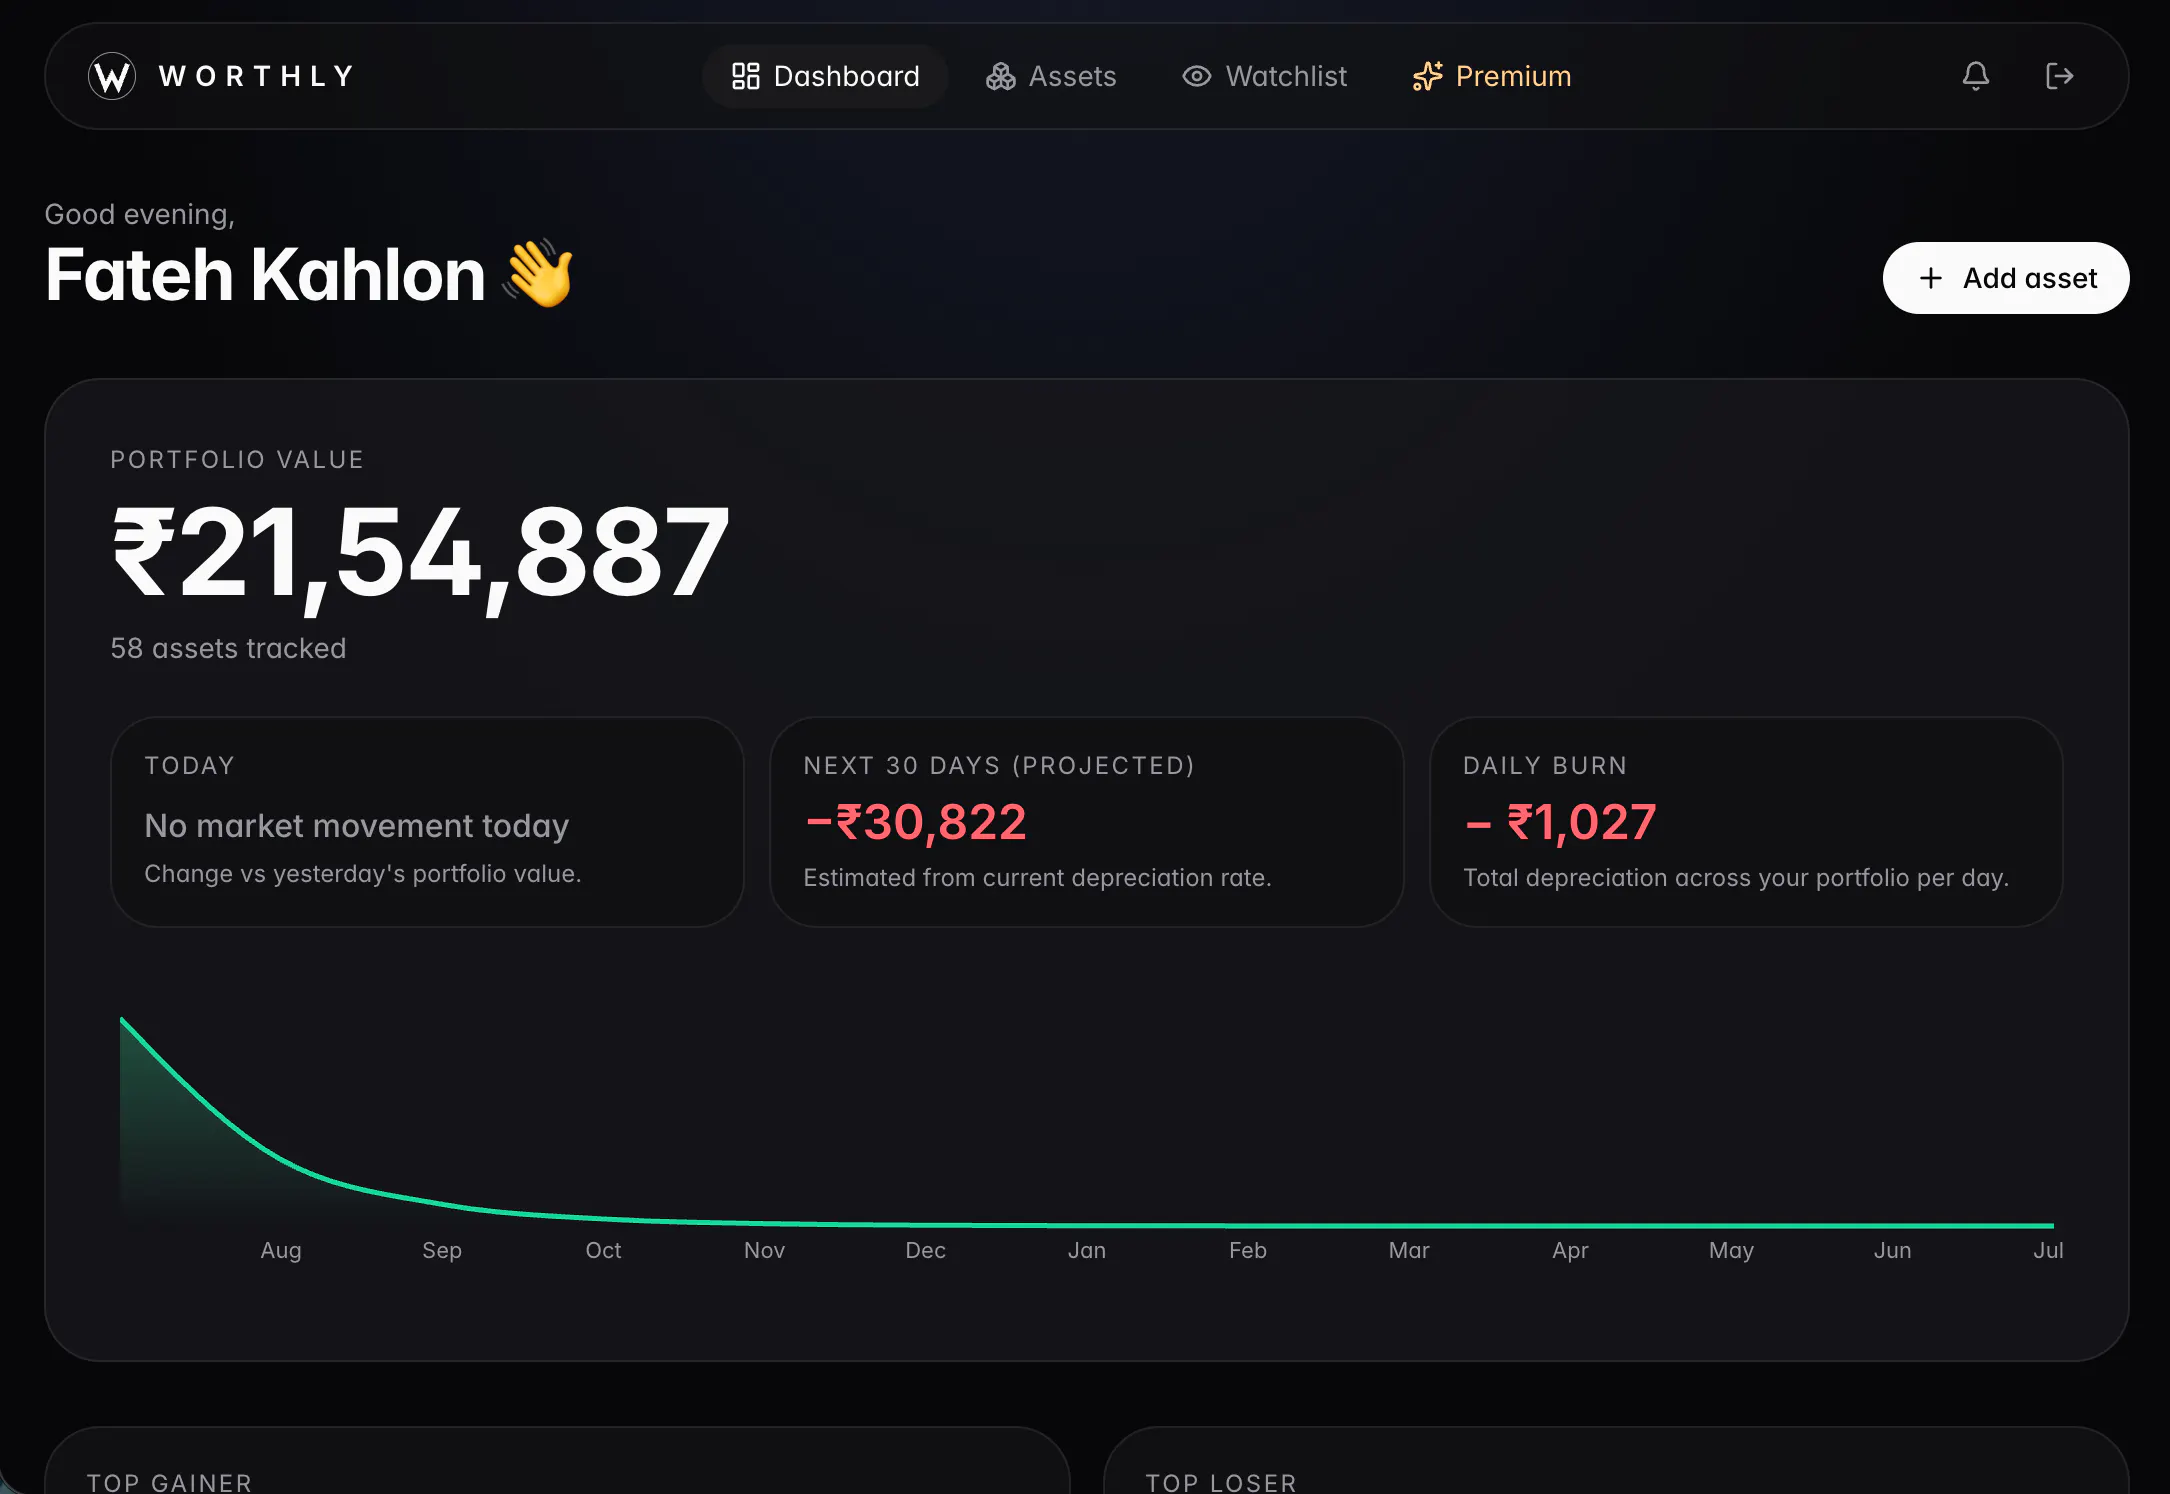Image resolution: width=2170 pixels, height=1494 pixels.
Task: Click 'Estimated from current depreciation rate.' text
Action: [x=1037, y=877]
